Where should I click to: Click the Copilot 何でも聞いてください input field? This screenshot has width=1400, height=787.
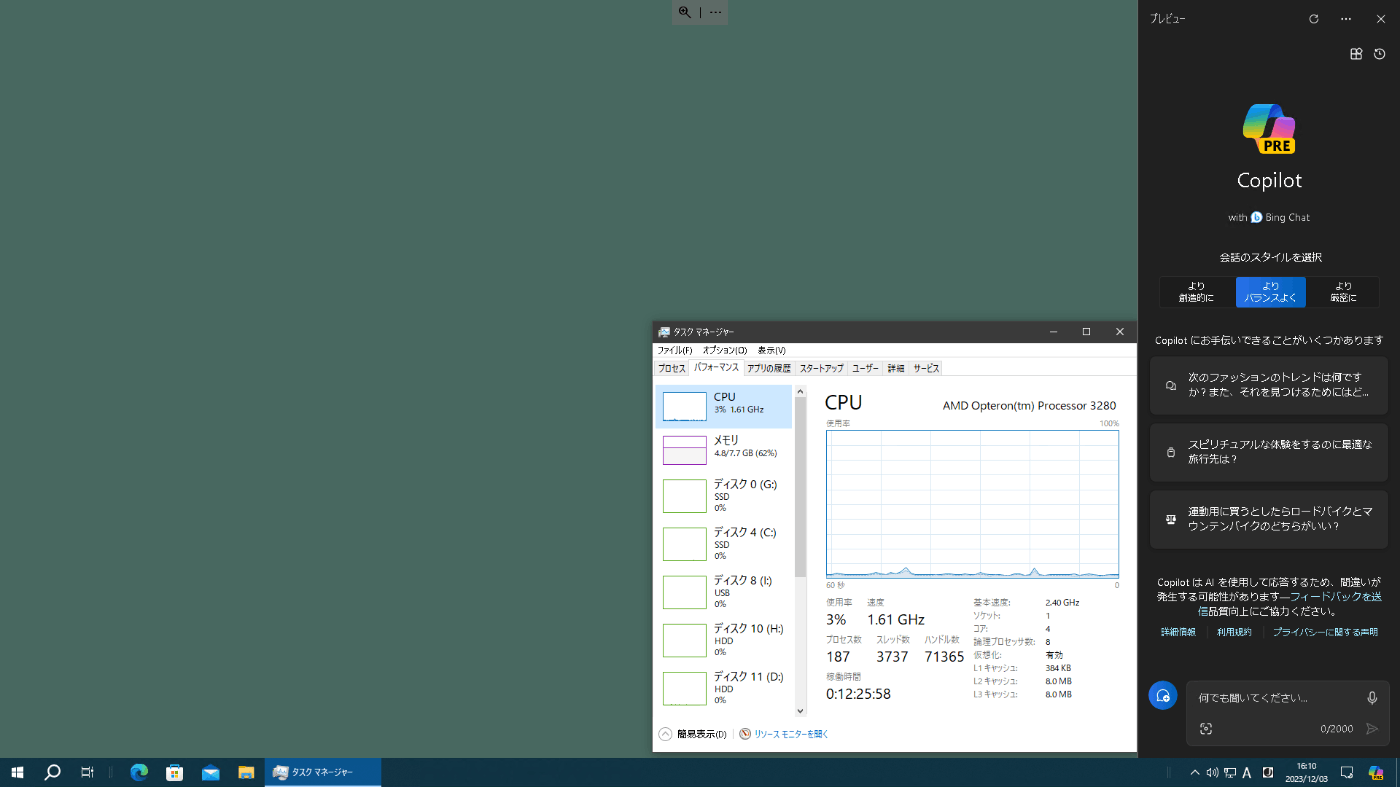coord(1277,698)
